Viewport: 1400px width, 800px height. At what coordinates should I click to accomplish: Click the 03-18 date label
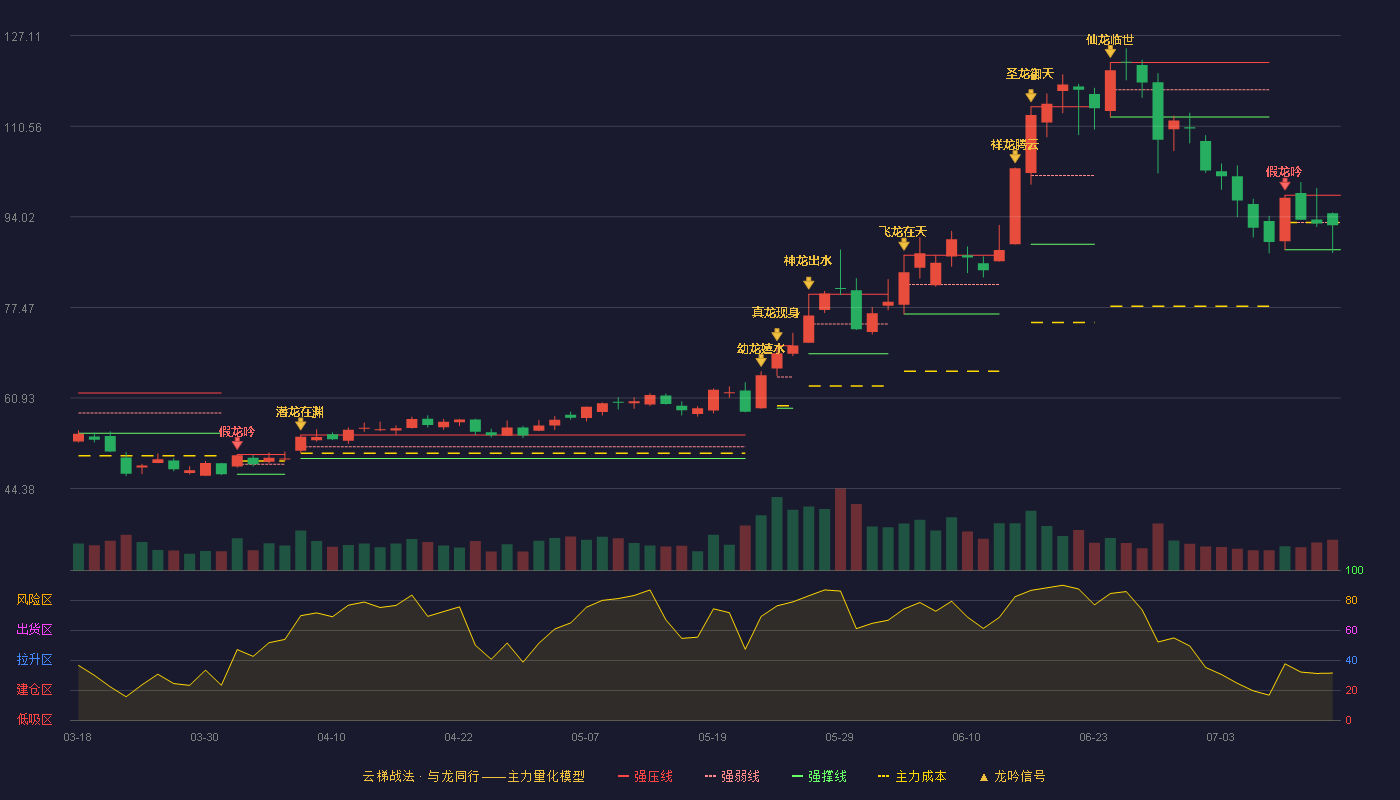77,737
